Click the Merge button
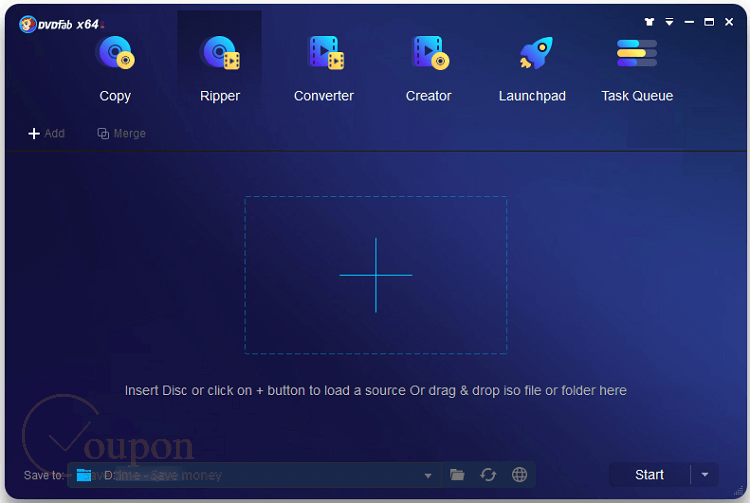Image resolution: width=750 pixels, height=503 pixels. [x=121, y=133]
